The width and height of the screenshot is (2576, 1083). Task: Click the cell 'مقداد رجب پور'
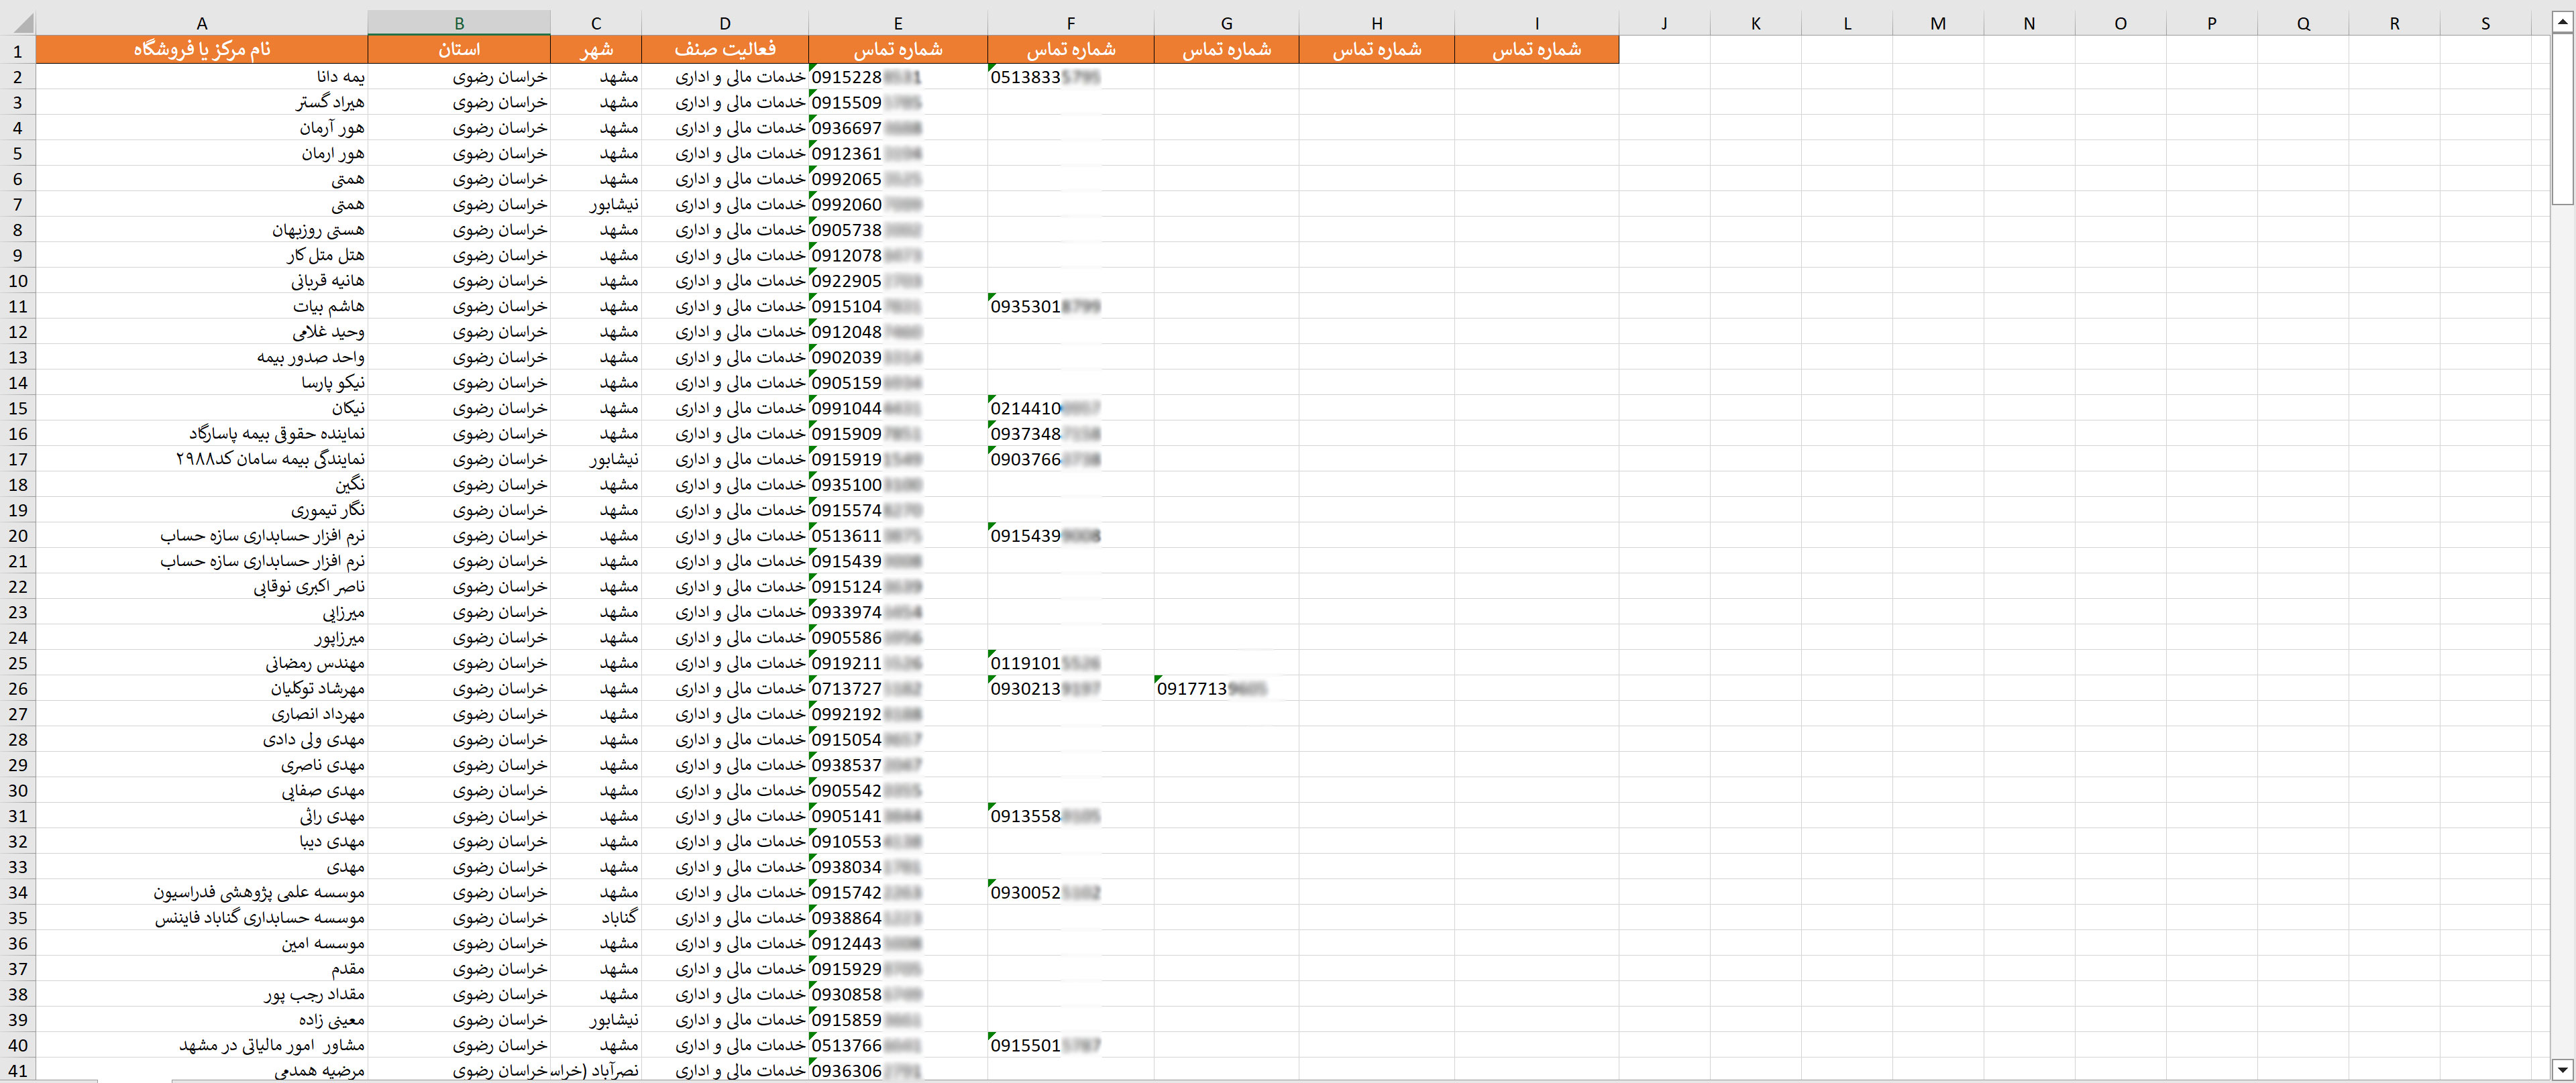202,995
